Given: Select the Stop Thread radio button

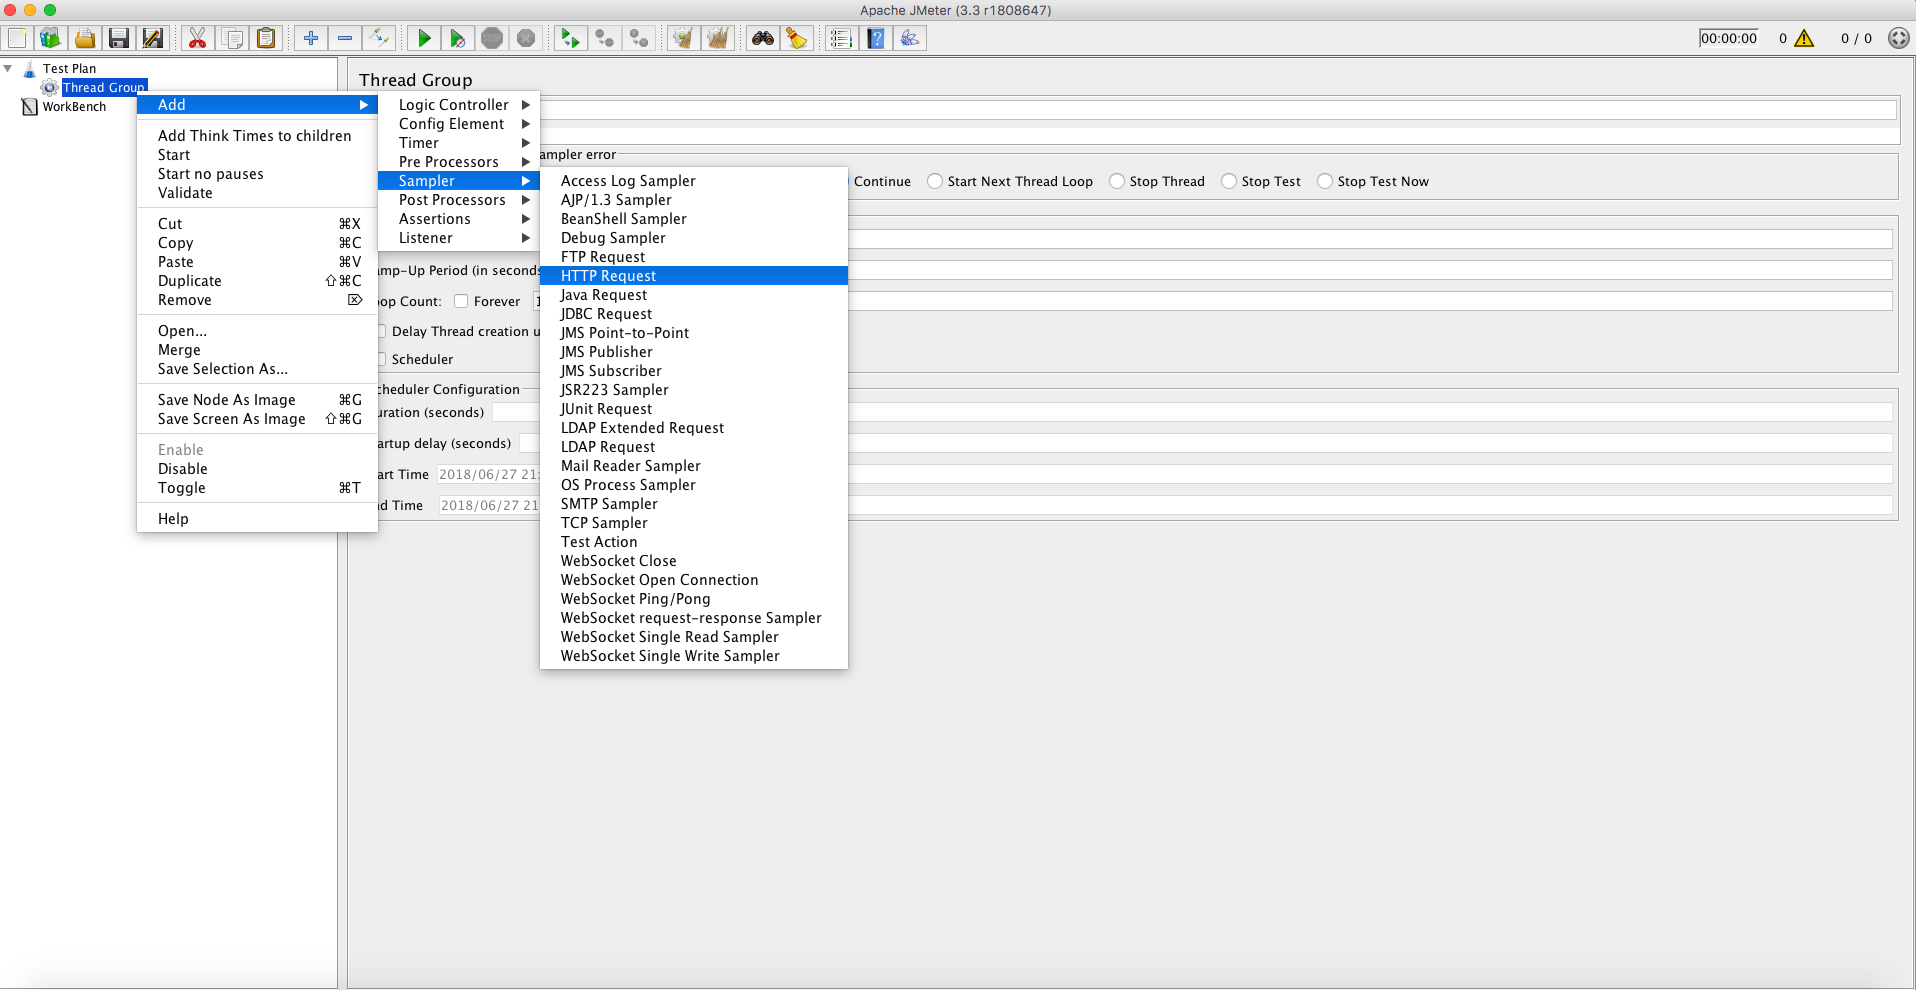Looking at the screenshot, I should (1117, 181).
